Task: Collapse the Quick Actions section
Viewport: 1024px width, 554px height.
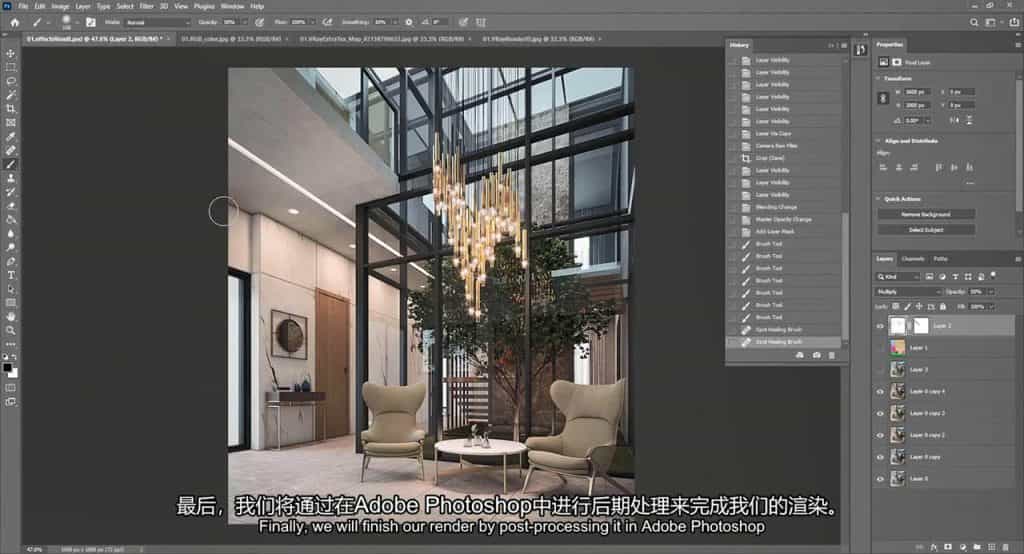Action: tap(878, 199)
